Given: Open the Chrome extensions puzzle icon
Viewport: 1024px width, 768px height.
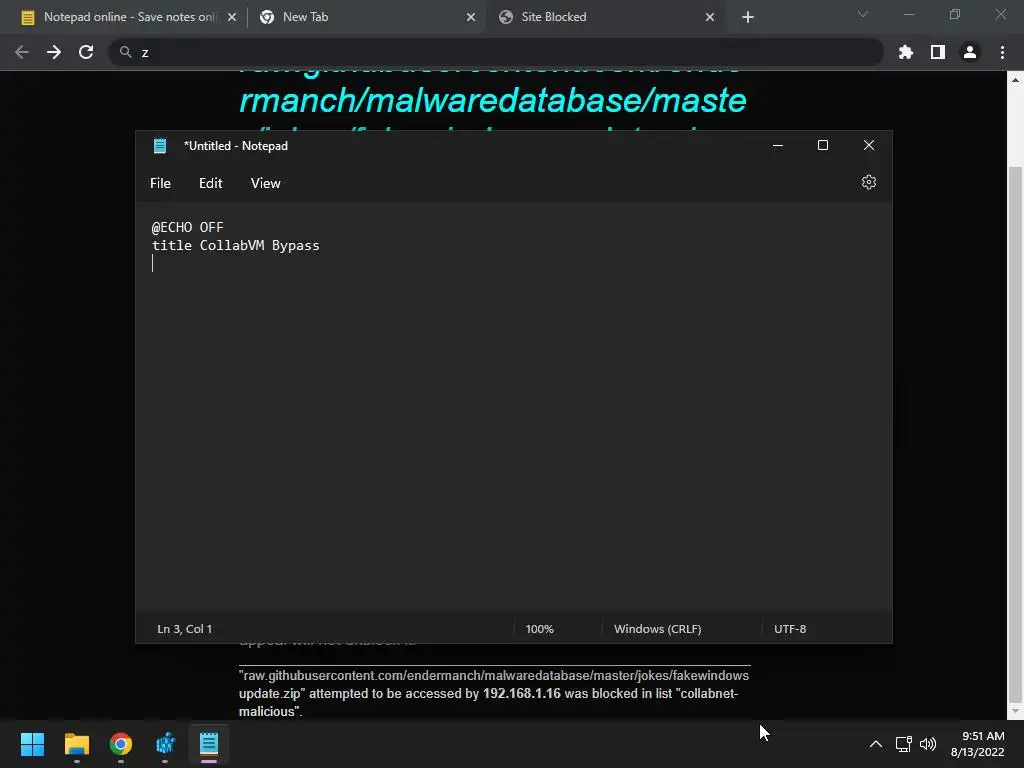Looking at the screenshot, I should [905, 52].
